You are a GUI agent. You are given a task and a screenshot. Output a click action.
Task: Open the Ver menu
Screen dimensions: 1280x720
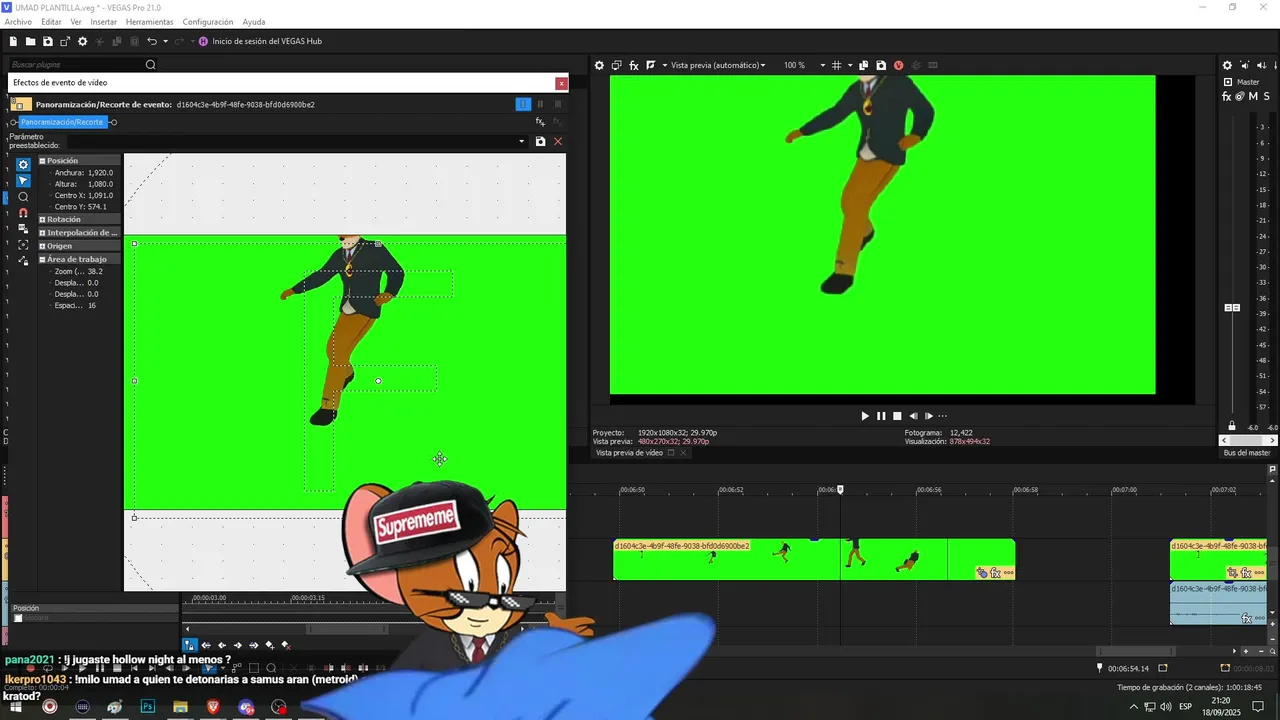tap(76, 21)
